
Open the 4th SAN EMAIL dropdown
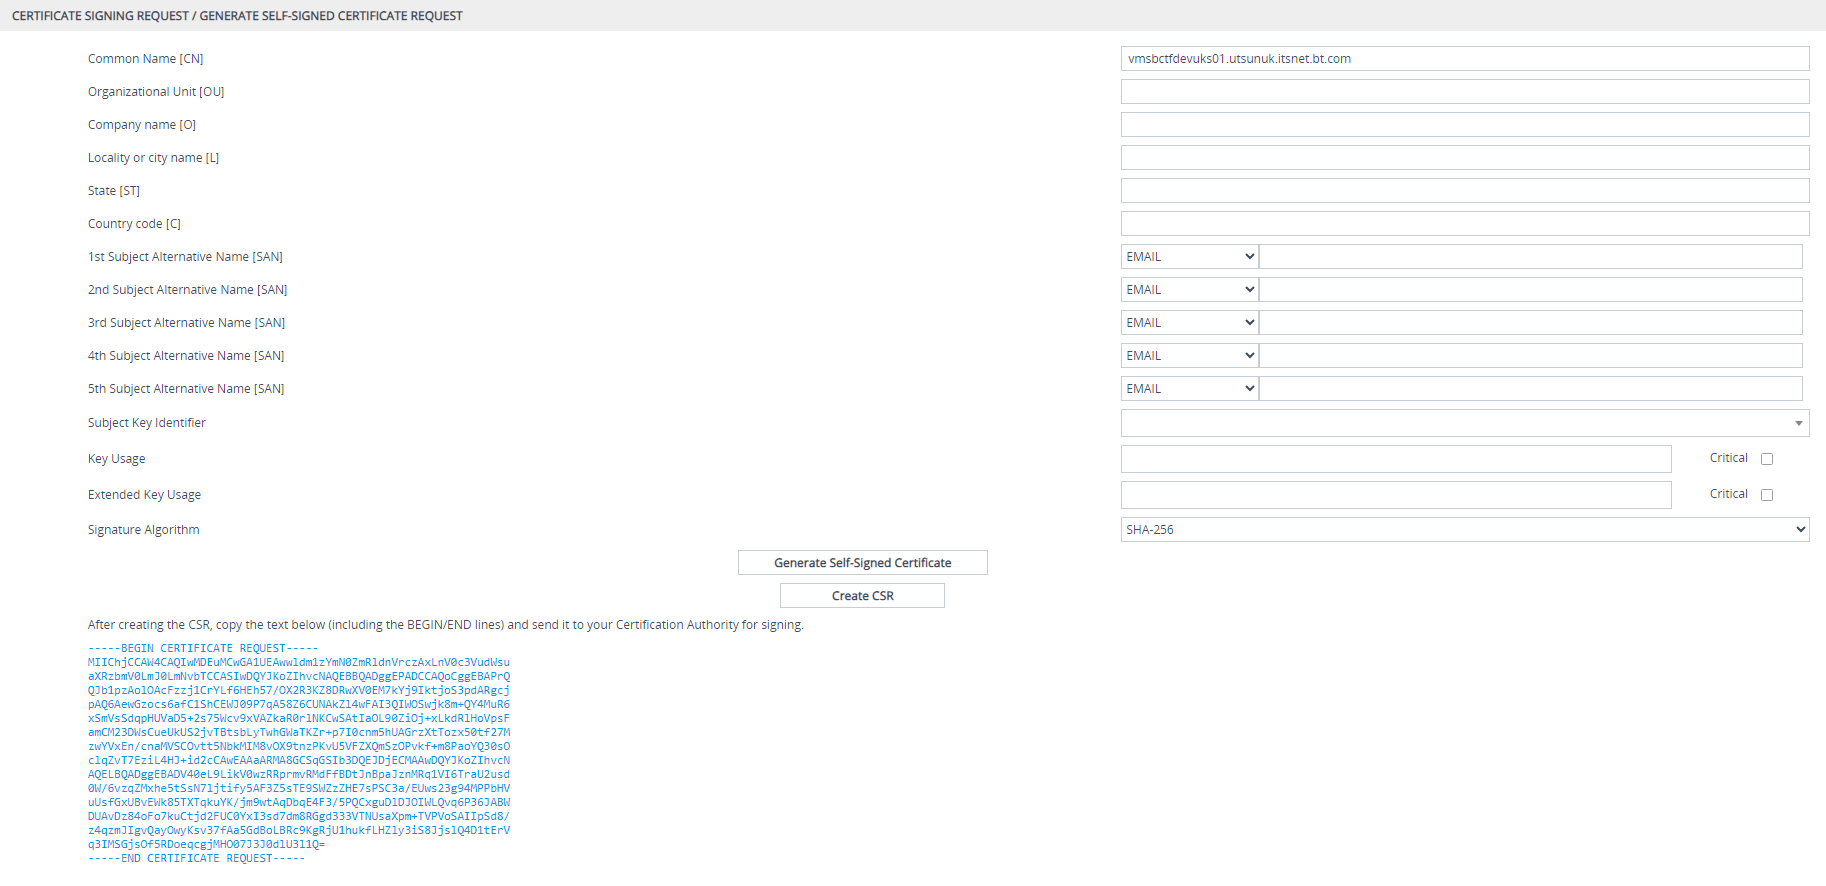pos(1189,356)
